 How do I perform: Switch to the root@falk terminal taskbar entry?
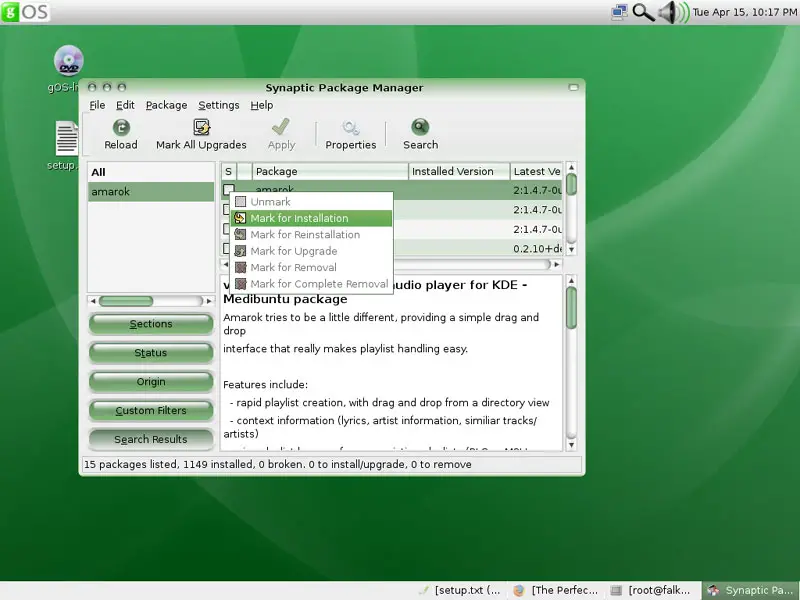coord(653,590)
